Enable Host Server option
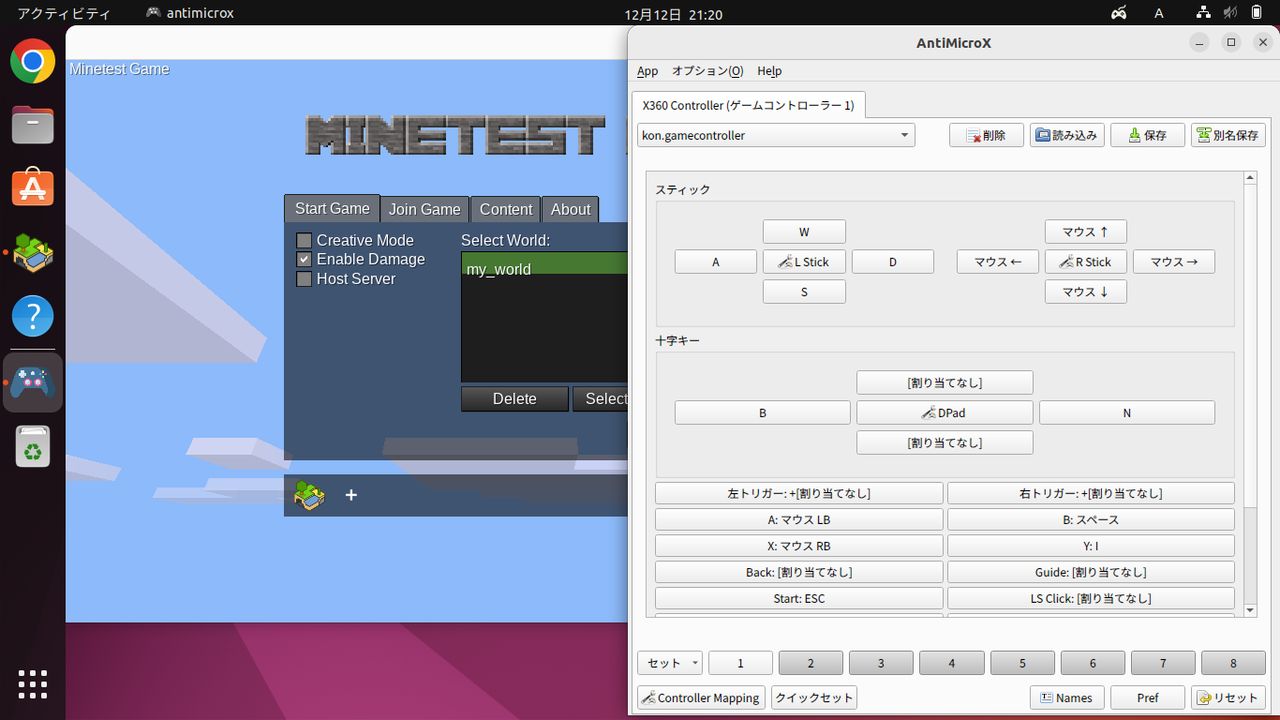This screenshot has width=1280, height=720. point(303,279)
